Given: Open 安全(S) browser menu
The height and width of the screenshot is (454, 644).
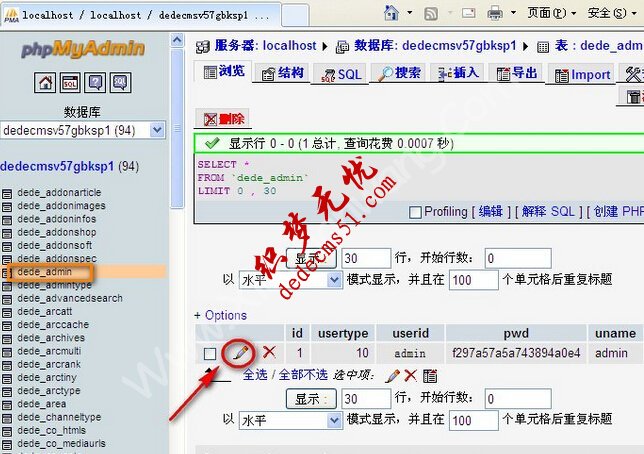Looking at the screenshot, I should click(x=612, y=13).
